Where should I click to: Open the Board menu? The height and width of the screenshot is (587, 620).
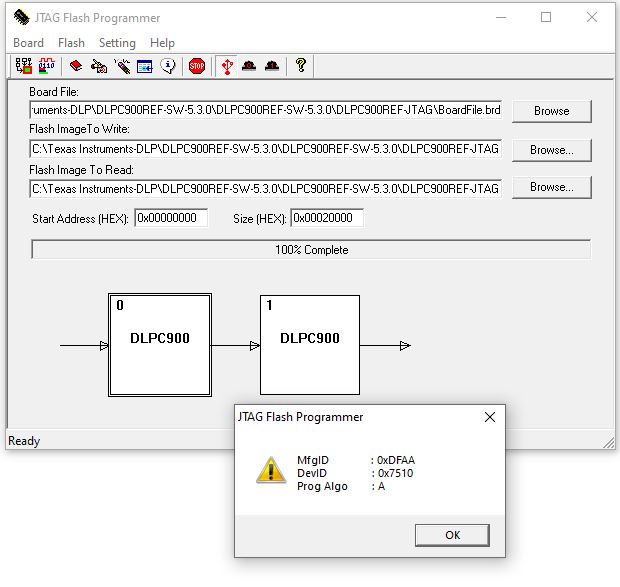pyautogui.click(x=28, y=43)
